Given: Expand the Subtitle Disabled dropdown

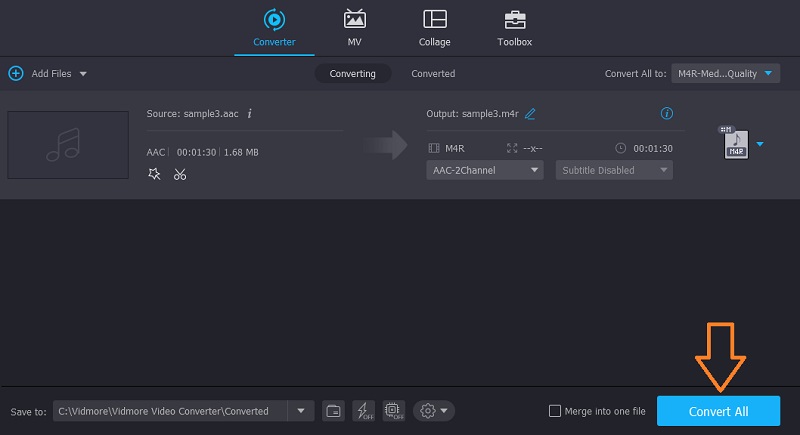Looking at the screenshot, I should (x=614, y=170).
